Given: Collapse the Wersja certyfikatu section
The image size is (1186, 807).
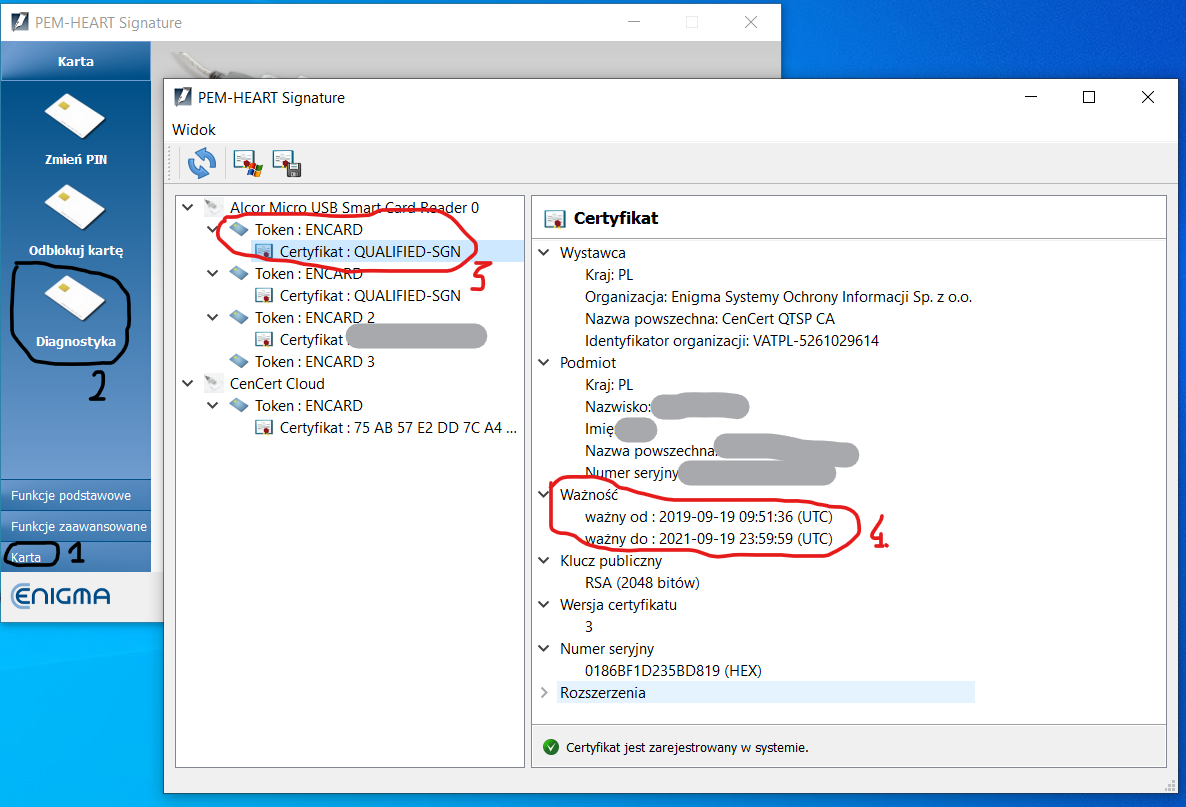Looking at the screenshot, I should click(544, 604).
